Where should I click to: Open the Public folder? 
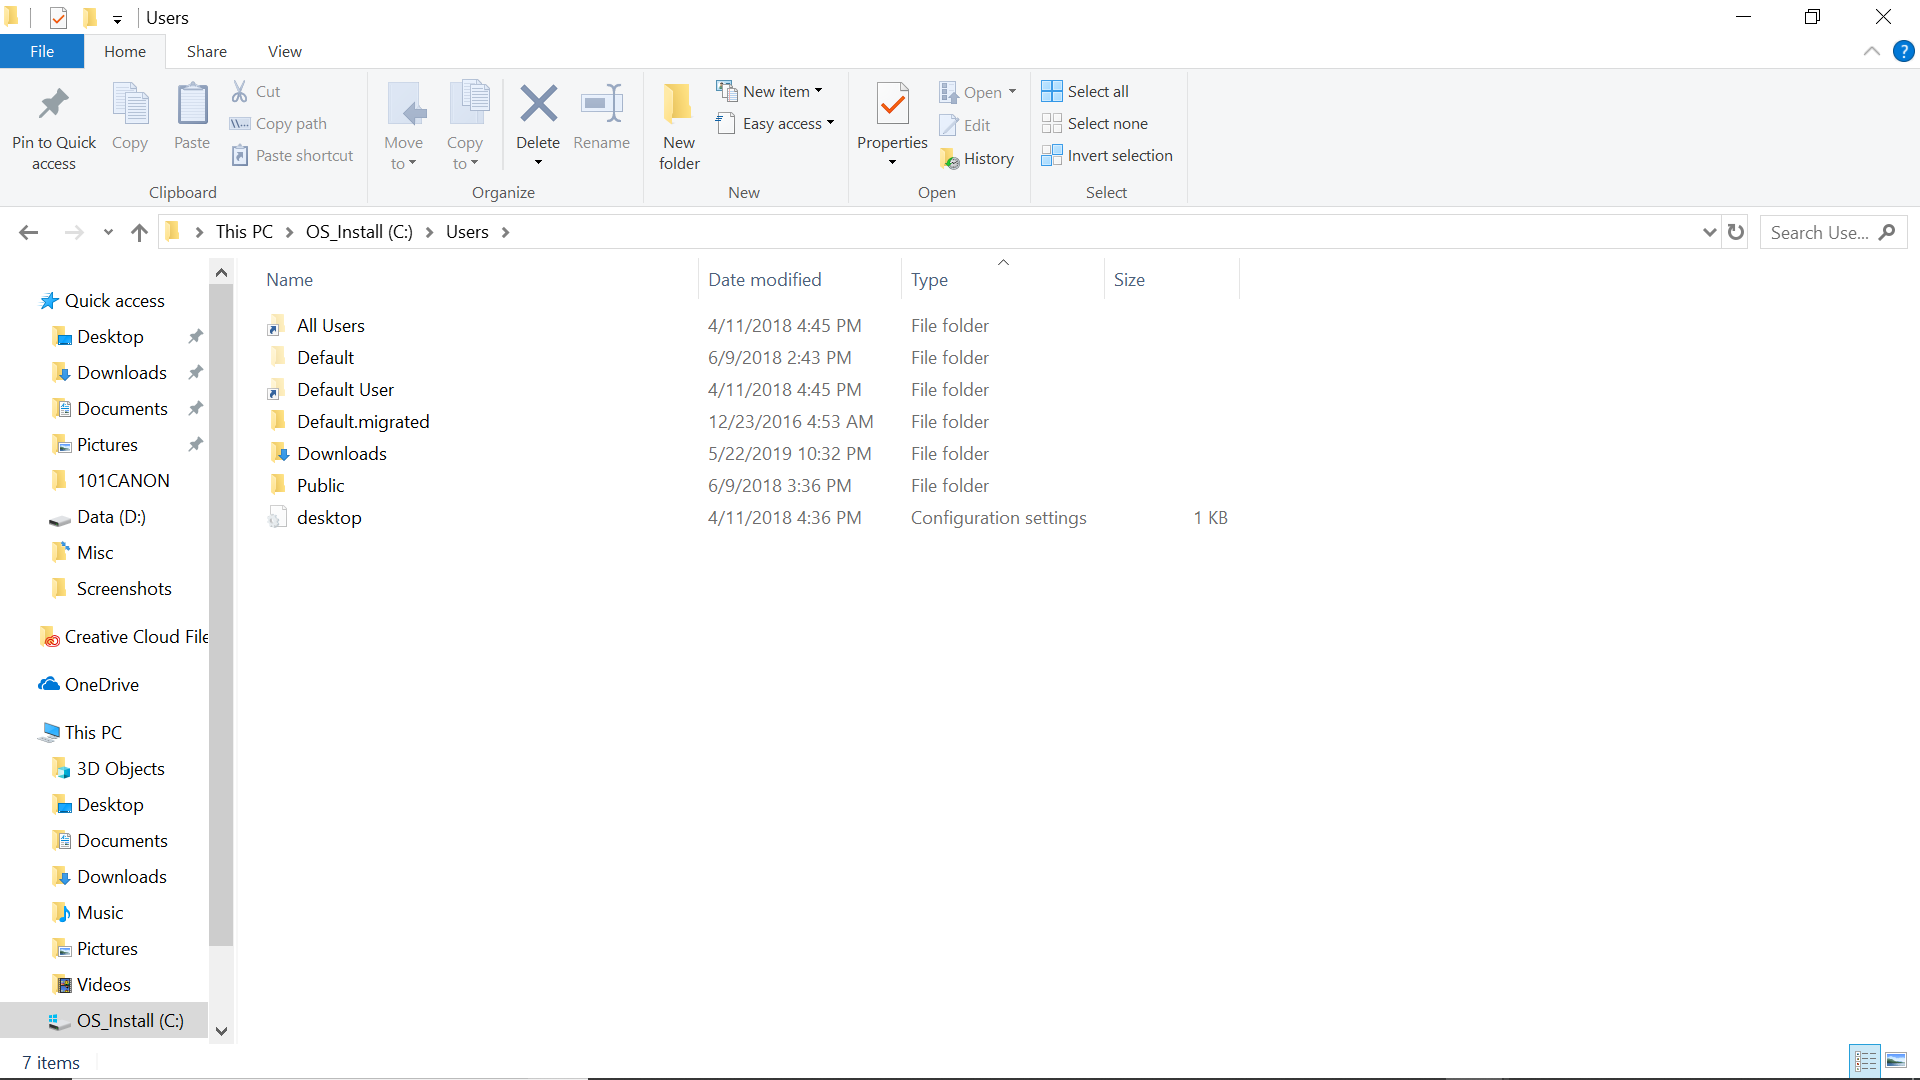pyautogui.click(x=320, y=484)
